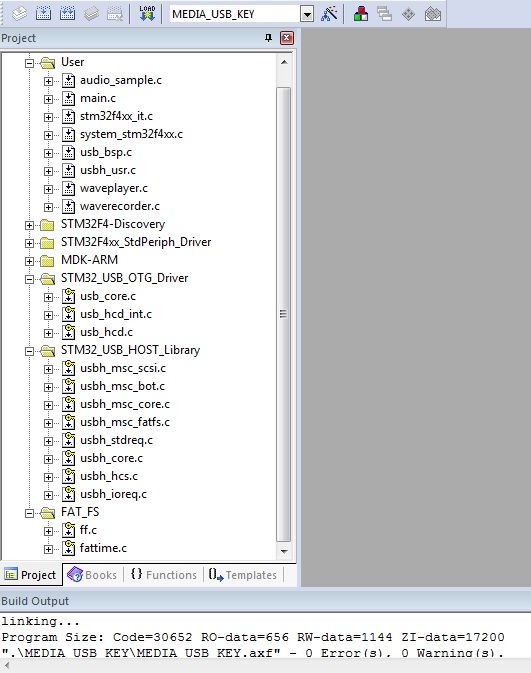
Task: Switch to the Templates tab
Action: (x=243, y=575)
